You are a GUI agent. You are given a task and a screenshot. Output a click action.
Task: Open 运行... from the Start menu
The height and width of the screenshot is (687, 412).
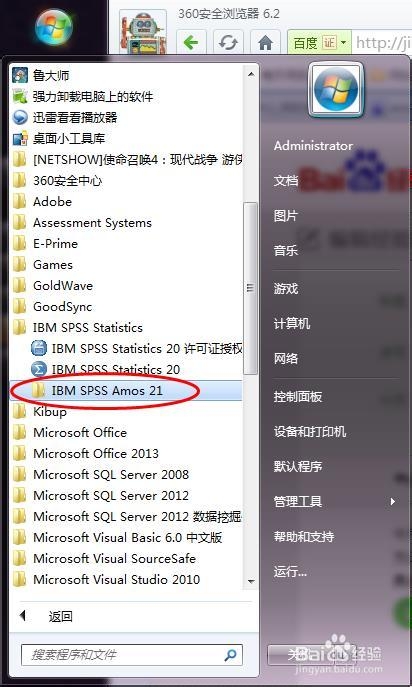(290, 571)
